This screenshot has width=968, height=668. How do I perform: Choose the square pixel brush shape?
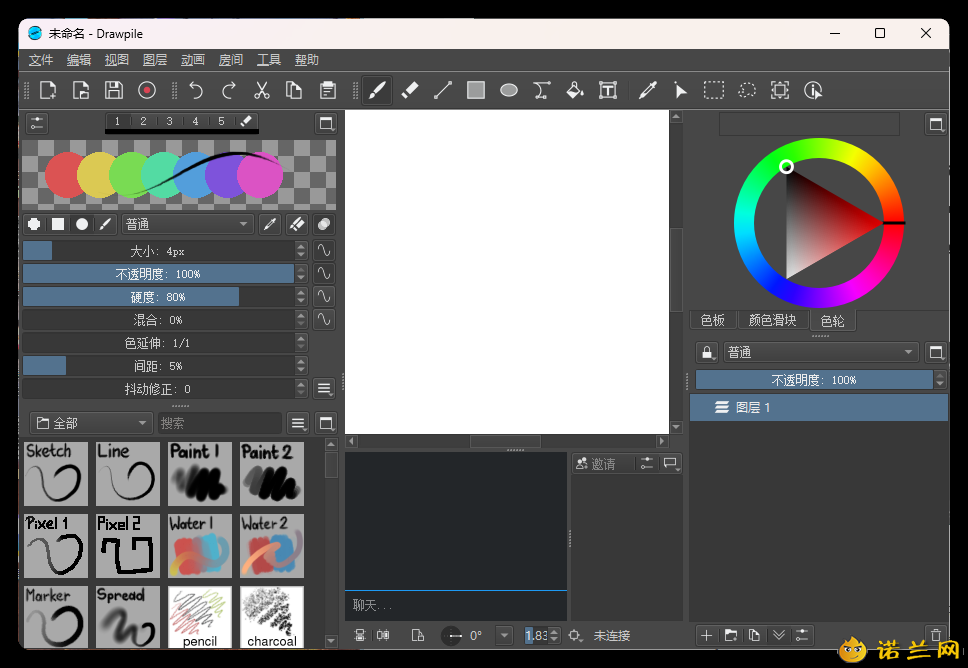(x=58, y=224)
